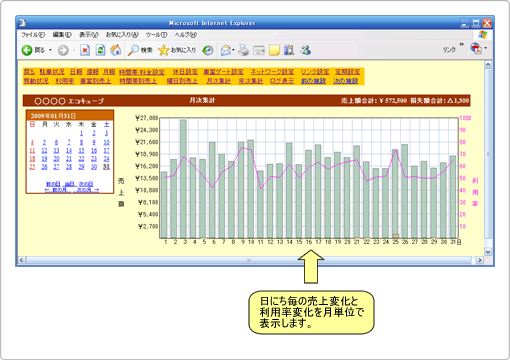The image size is (510, 360).
Task: Open the History clock icon
Action: click(x=208, y=50)
